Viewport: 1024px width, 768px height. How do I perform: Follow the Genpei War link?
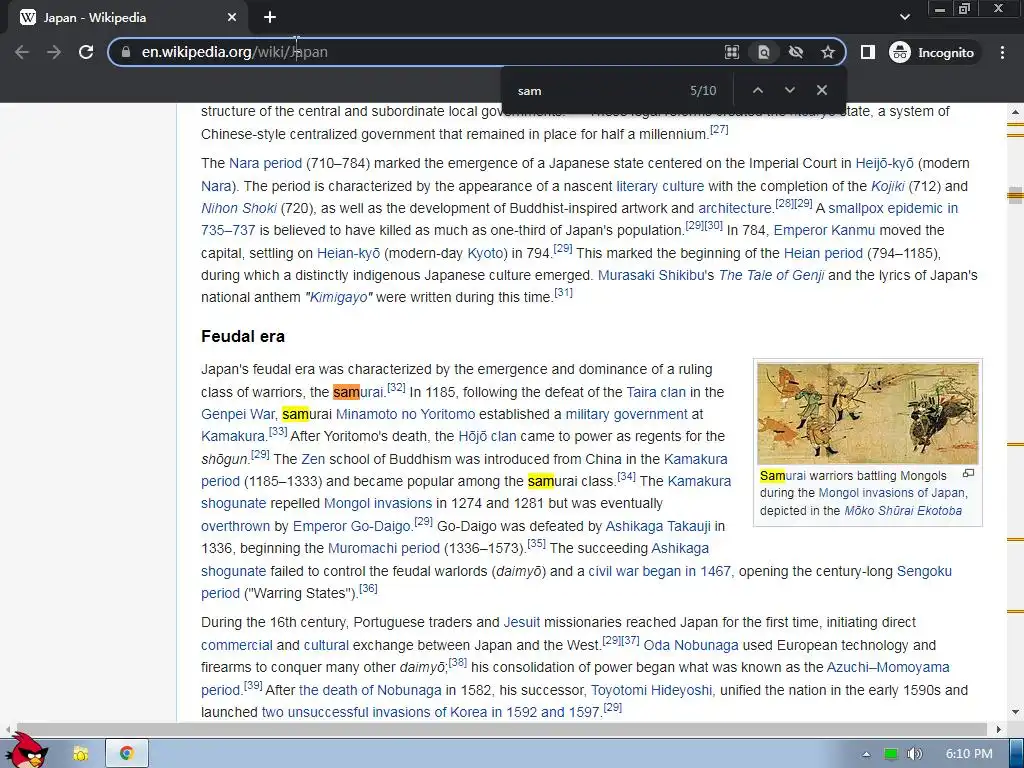(x=238, y=415)
